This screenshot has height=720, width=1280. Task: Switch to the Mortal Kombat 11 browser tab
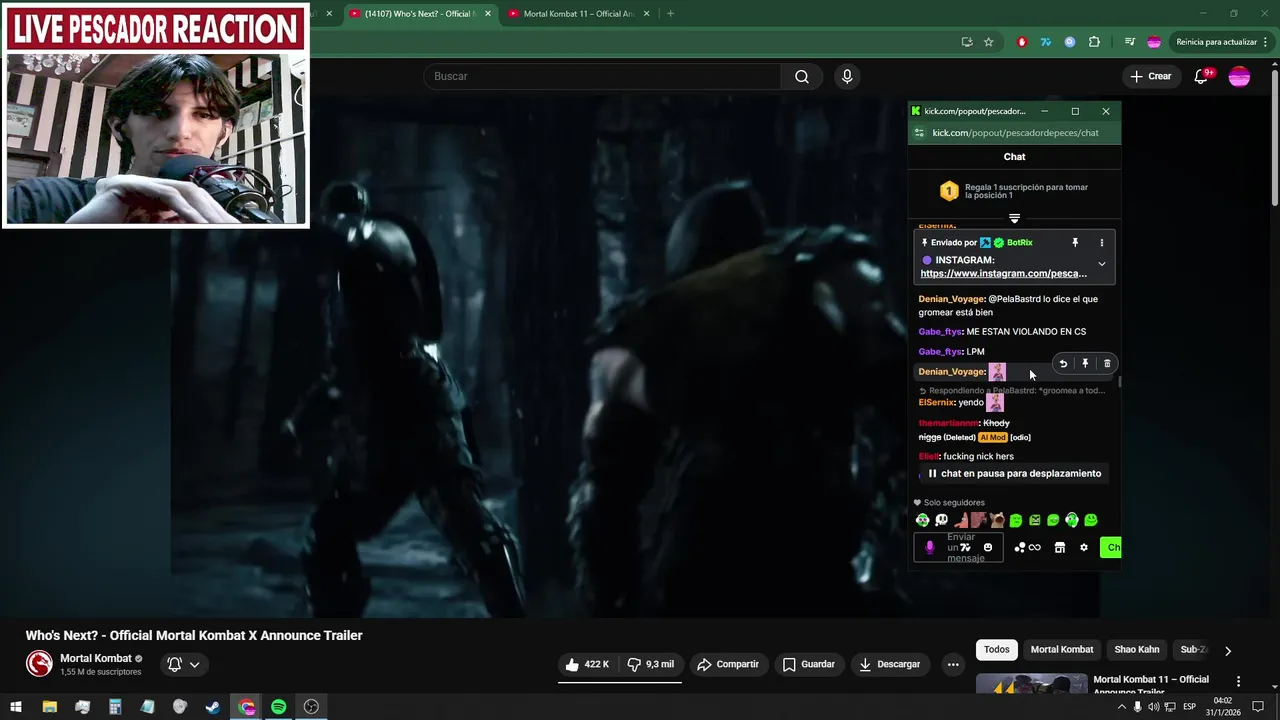click(x=578, y=14)
